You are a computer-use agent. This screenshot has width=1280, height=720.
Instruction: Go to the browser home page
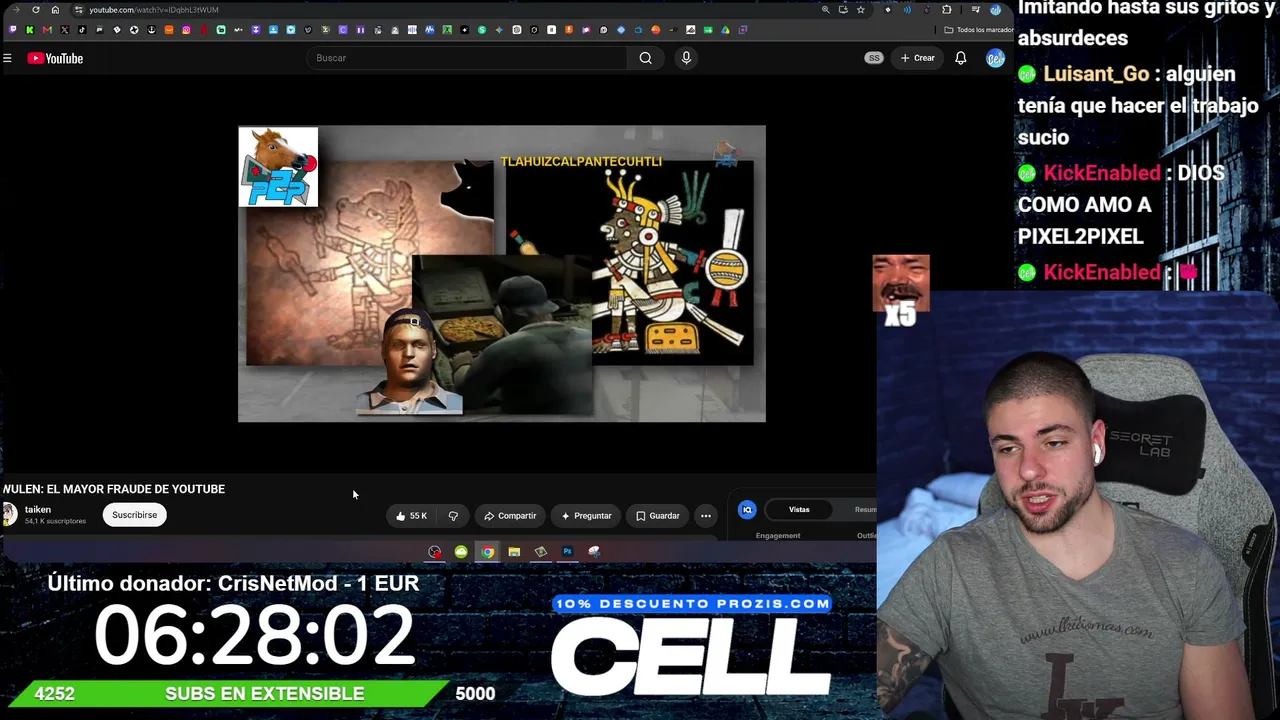pyautogui.click(x=55, y=10)
